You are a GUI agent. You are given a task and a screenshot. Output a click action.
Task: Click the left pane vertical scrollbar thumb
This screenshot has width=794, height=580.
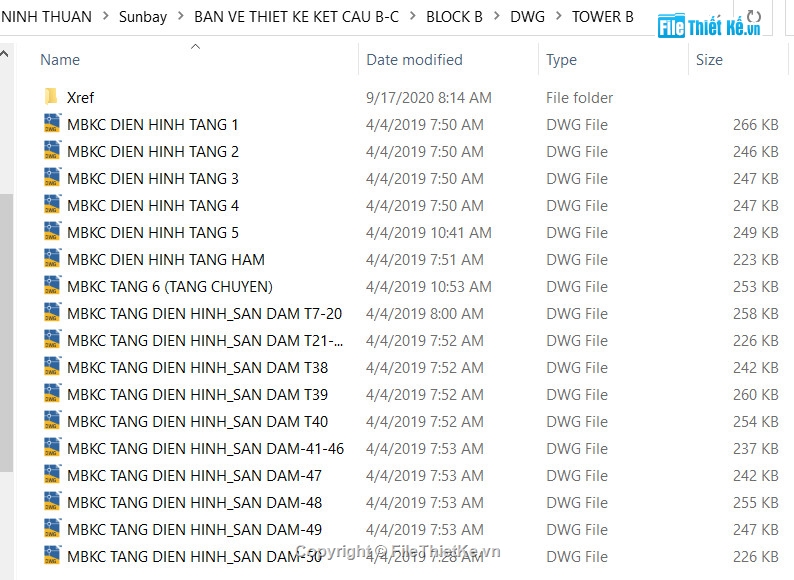(6, 333)
